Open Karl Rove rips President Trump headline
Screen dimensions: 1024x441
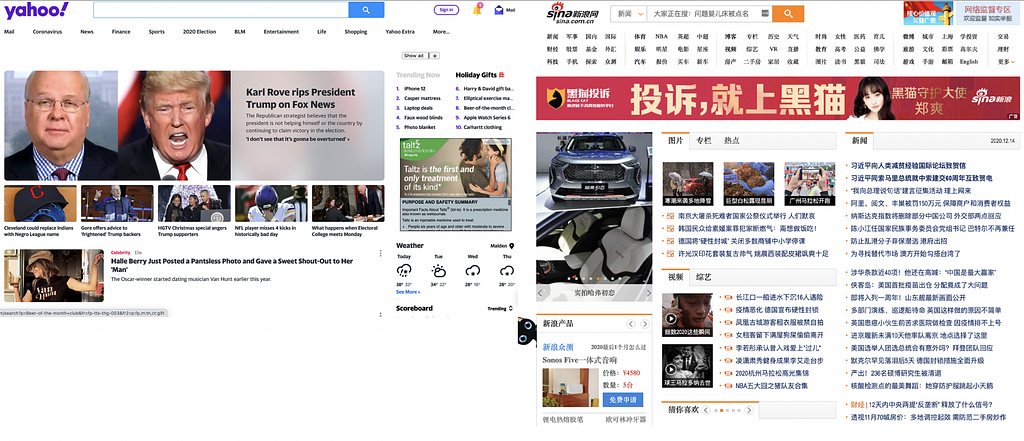click(300, 98)
